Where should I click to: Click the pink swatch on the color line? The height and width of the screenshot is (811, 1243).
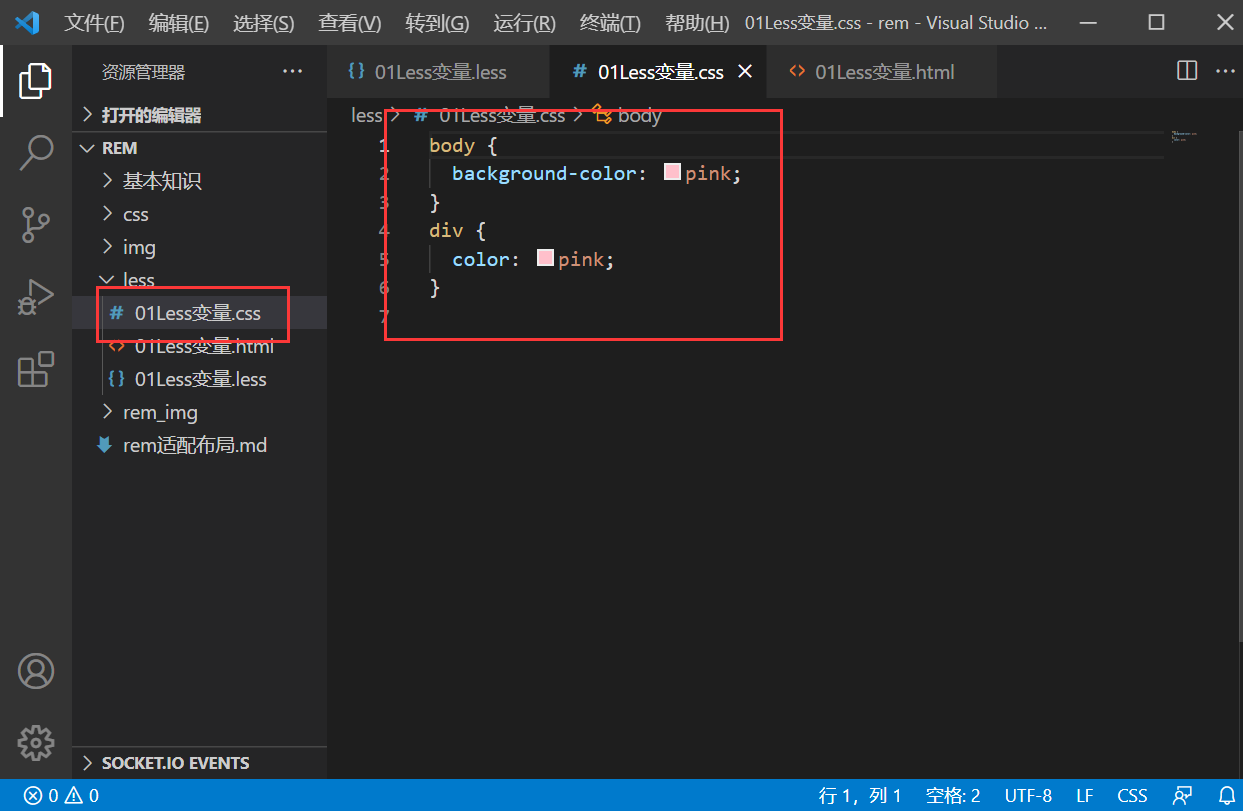coord(545,258)
